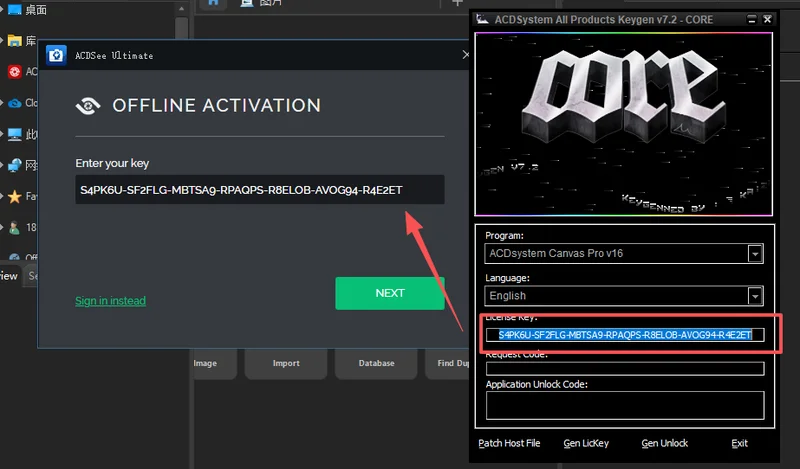Click the Application Unlock Code text box

pyautogui.click(x=625, y=406)
